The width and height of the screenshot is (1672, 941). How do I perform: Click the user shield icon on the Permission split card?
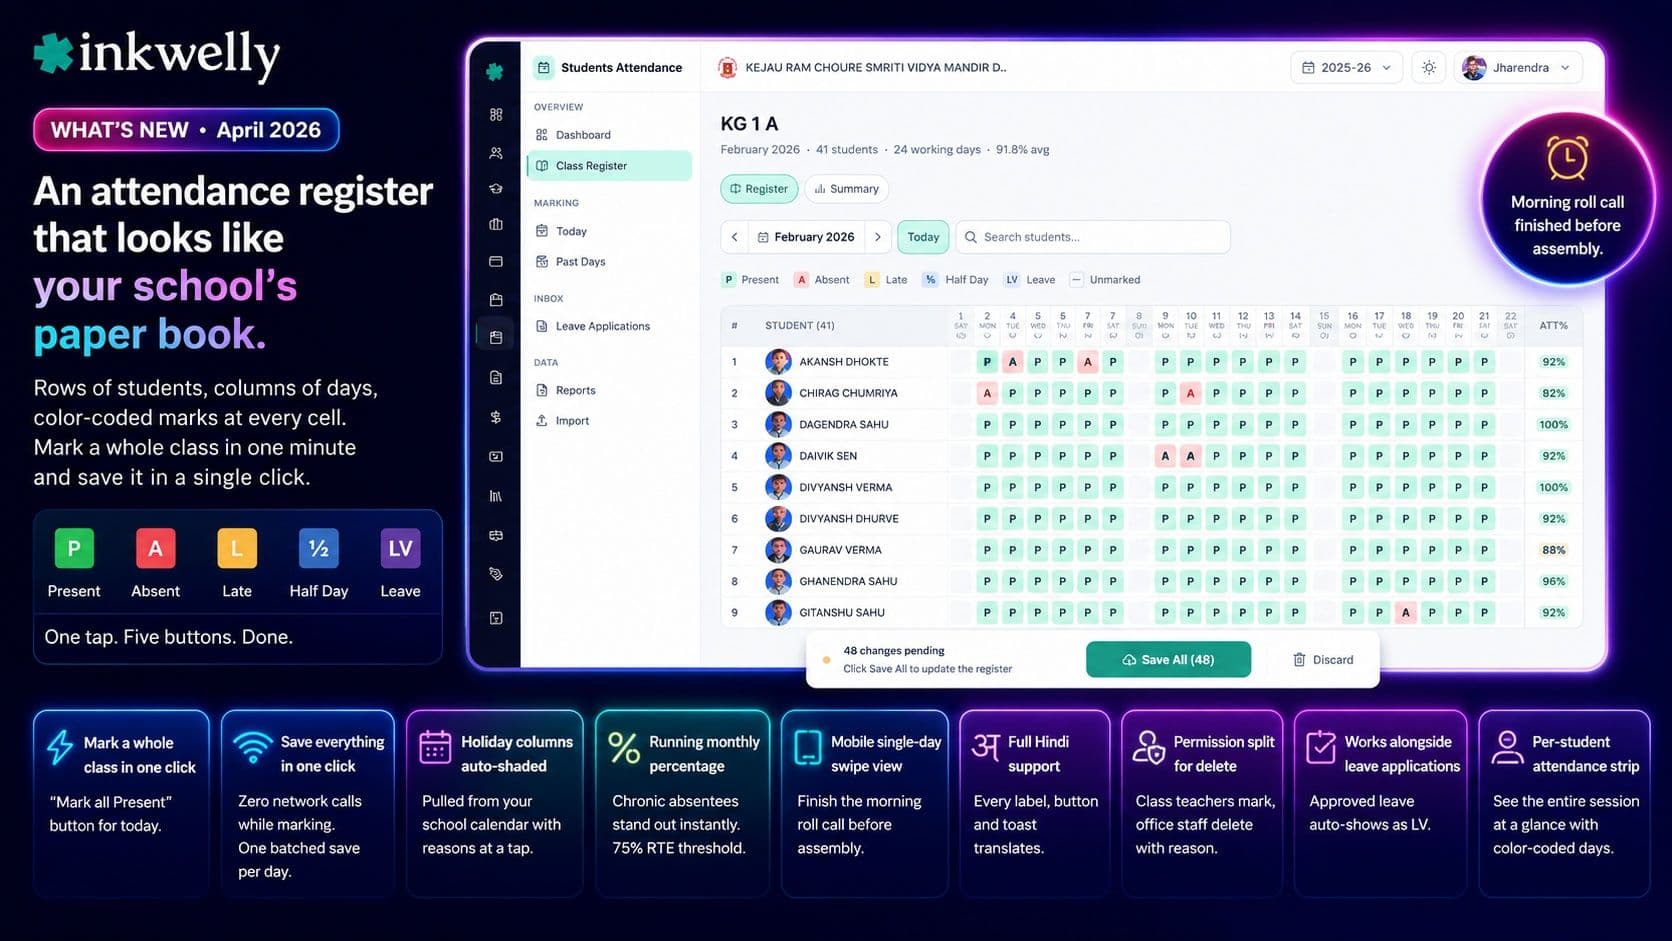tap(1148, 747)
